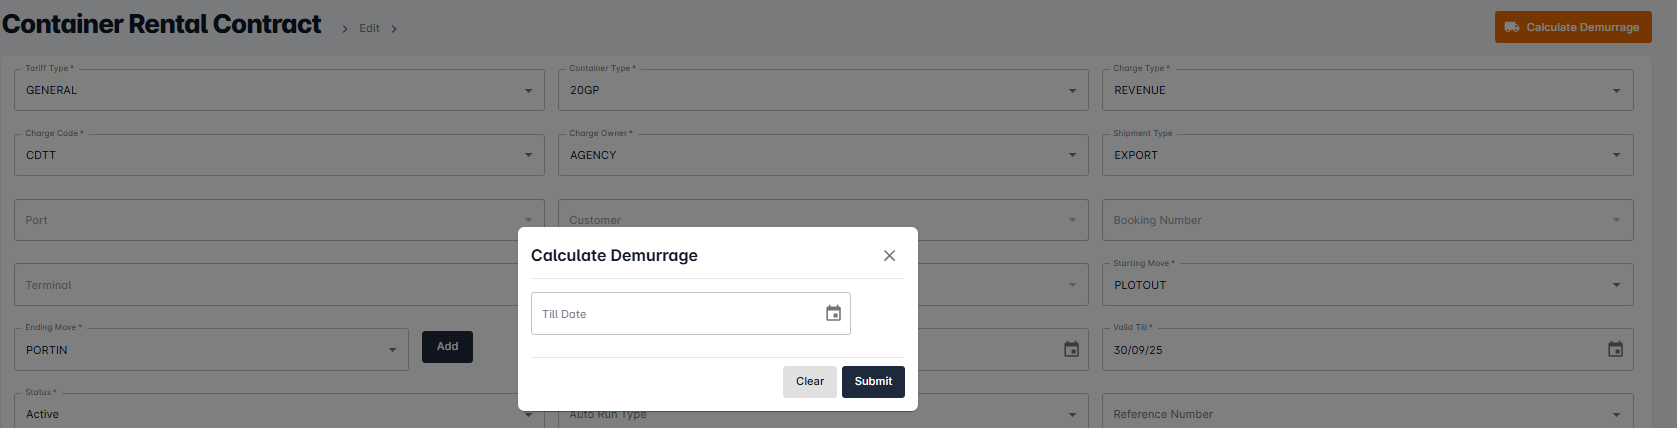Open the Charge Code CDTT dropdown

[279, 155]
